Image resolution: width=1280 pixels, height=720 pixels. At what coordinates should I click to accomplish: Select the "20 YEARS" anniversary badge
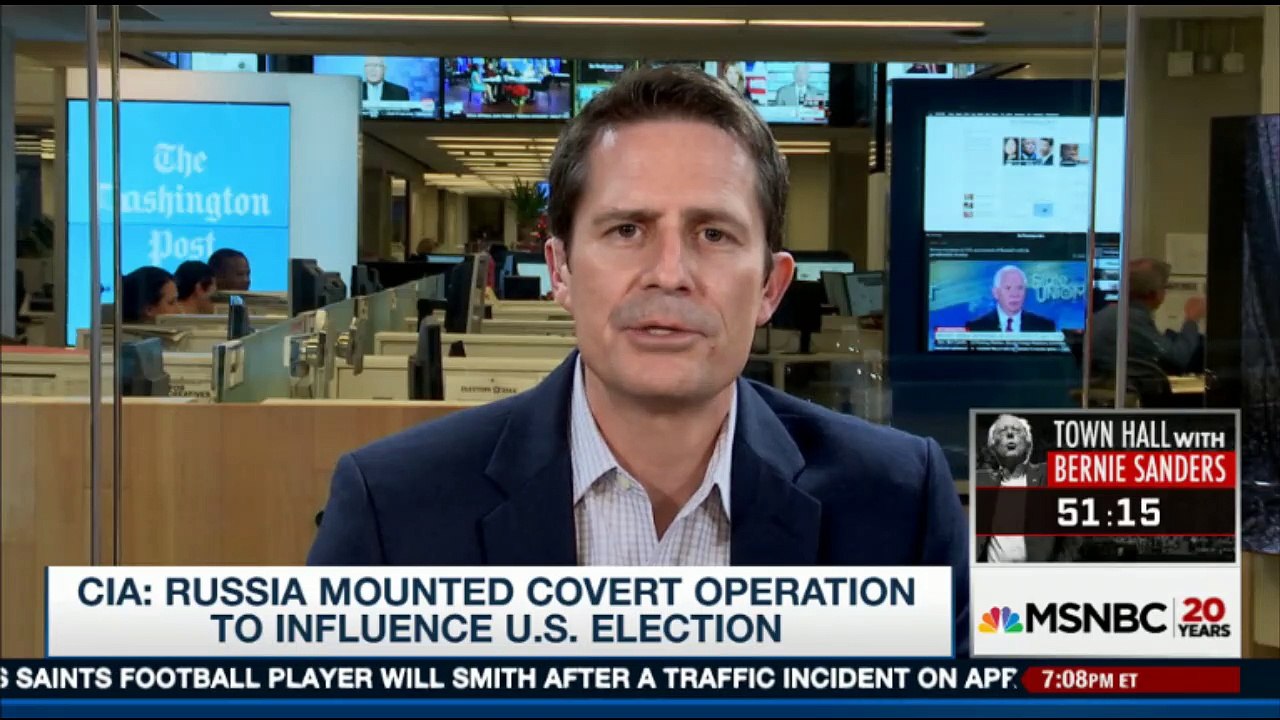coord(1205,619)
